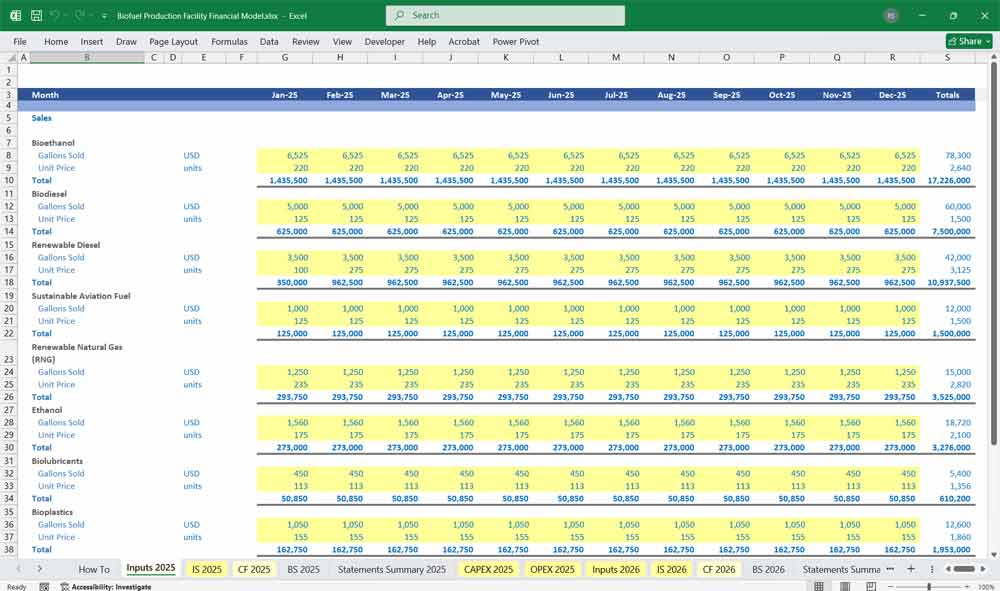Screen dimensions: 1000x591
Task: Switch to the Formulas ribbon tab
Action: pos(229,42)
